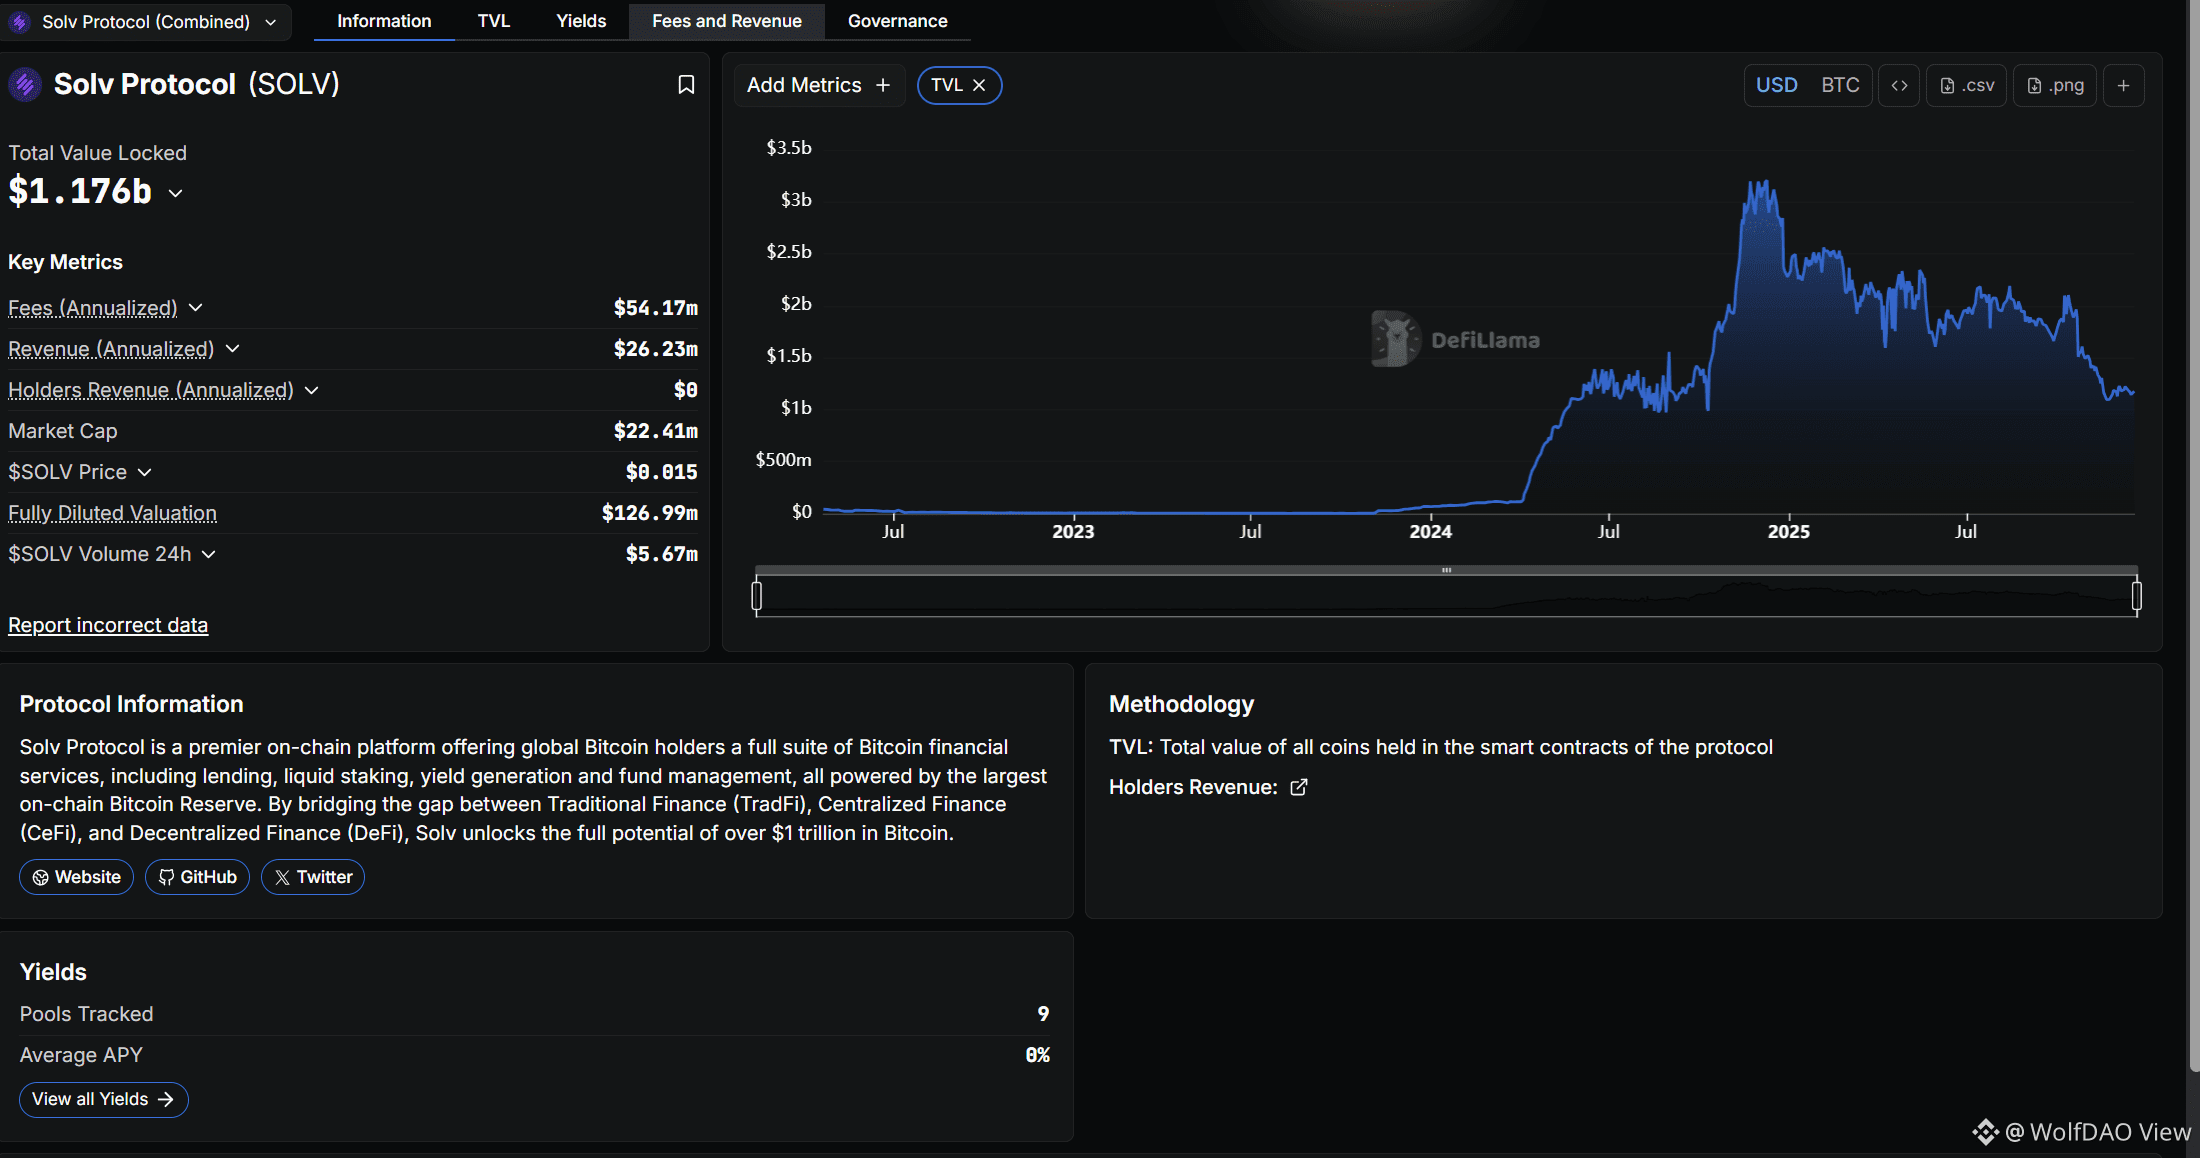Screen dimensions: 2200x1158
Task: Click the plus icon next to .png
Action: [x=2123, y=86]
